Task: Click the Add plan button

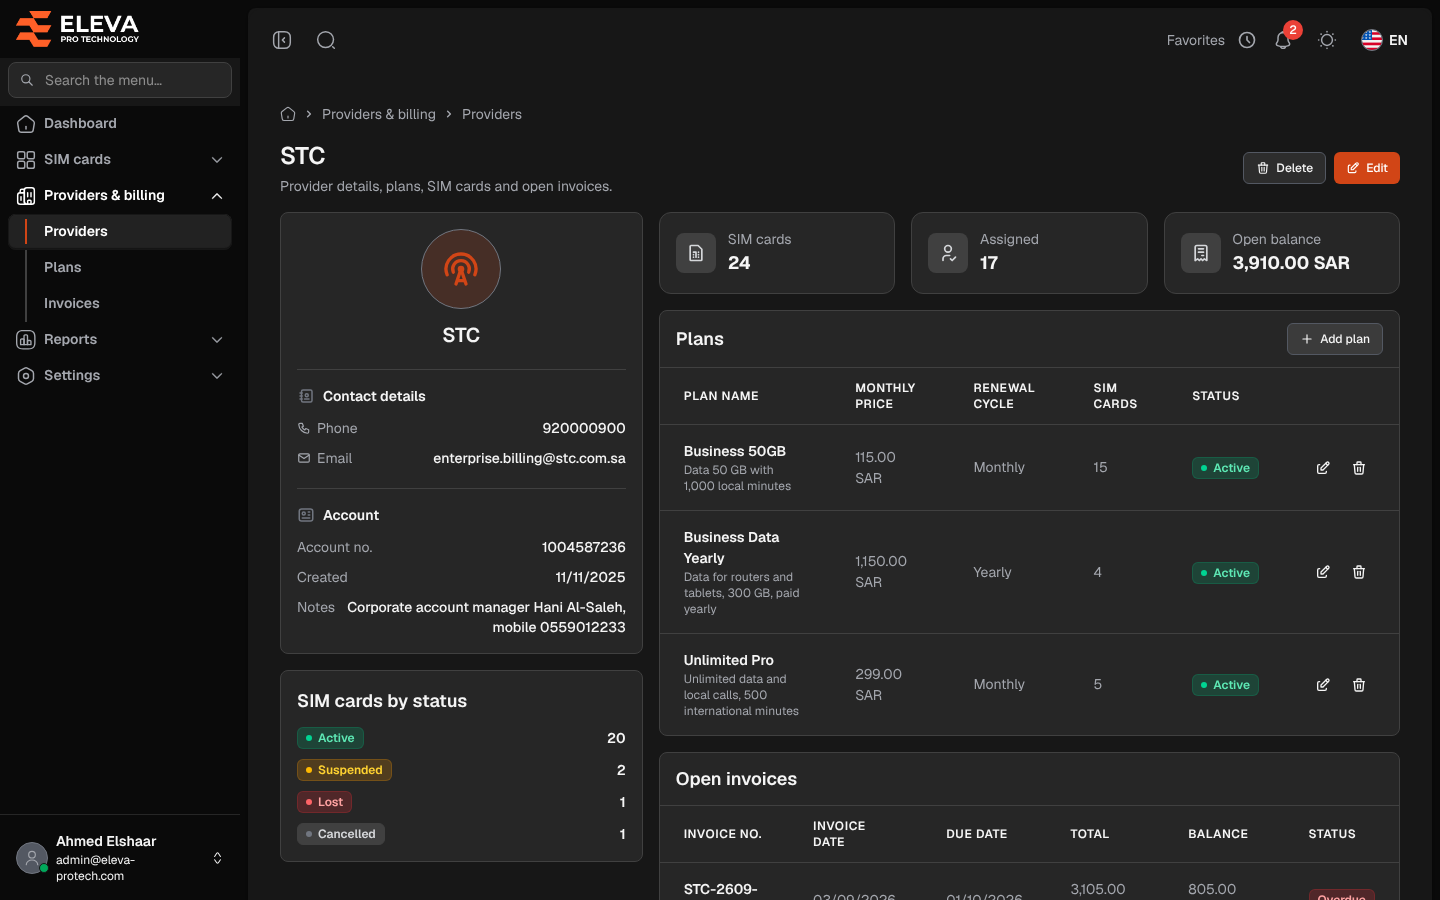Action: click(x=1335, y=339)
